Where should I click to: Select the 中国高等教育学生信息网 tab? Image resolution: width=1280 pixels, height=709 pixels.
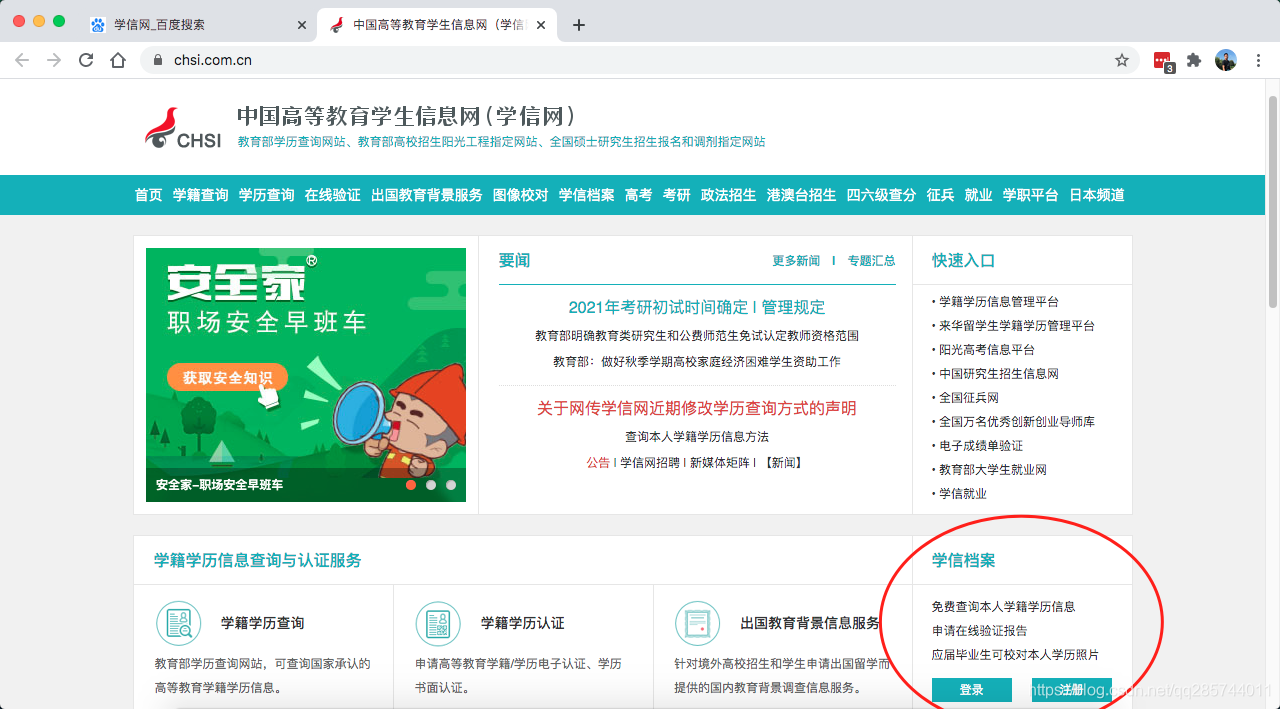[436, 25]
